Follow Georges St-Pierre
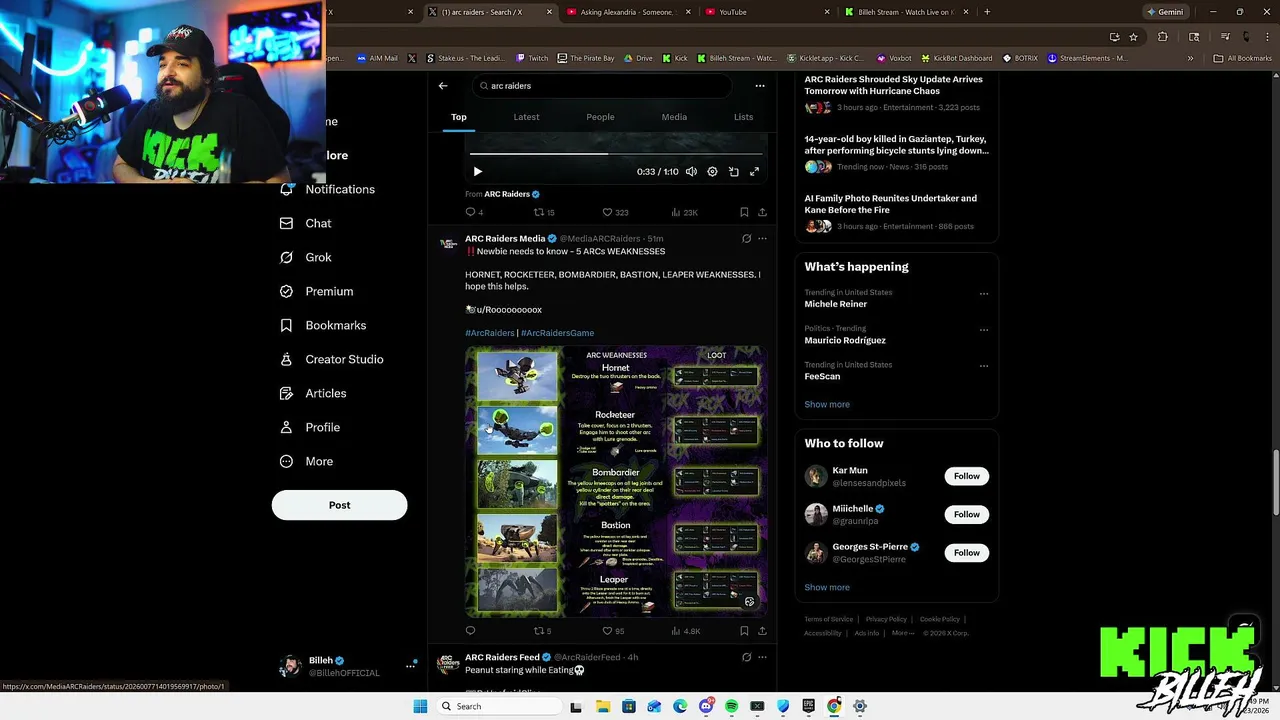This screenshot has width=1280, height=720. [x=967, y=552]
